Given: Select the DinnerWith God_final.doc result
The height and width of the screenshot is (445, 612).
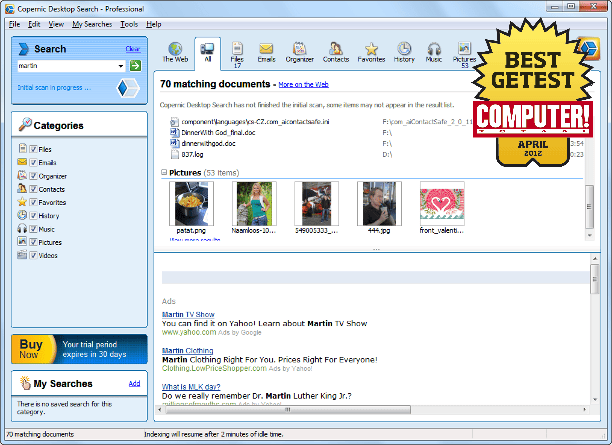Looking at the screenshot, I should point(218,133).
